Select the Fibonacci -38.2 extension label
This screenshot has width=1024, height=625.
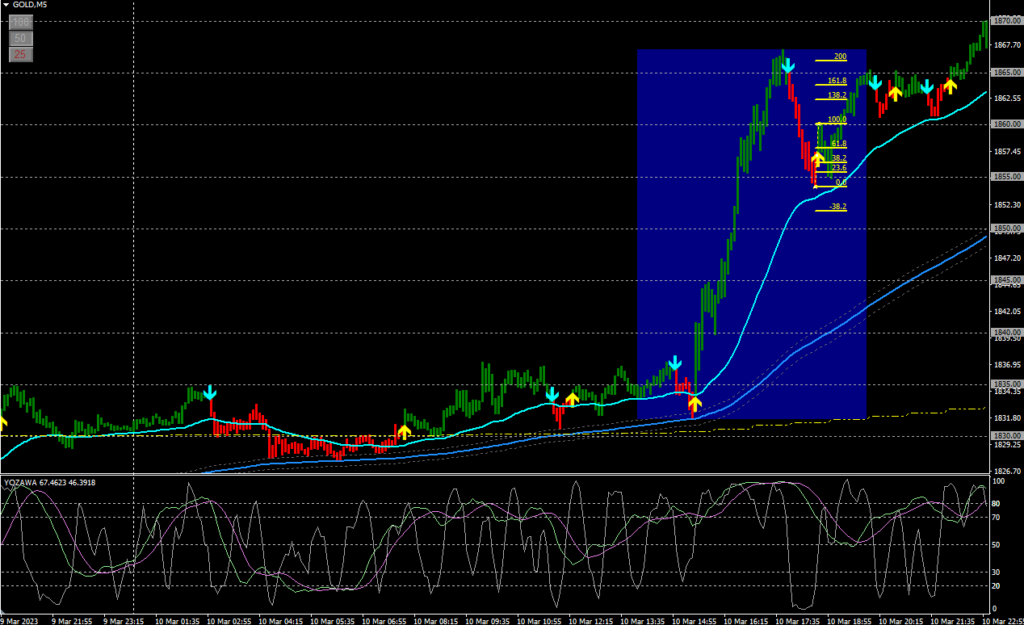pos(838,206)
